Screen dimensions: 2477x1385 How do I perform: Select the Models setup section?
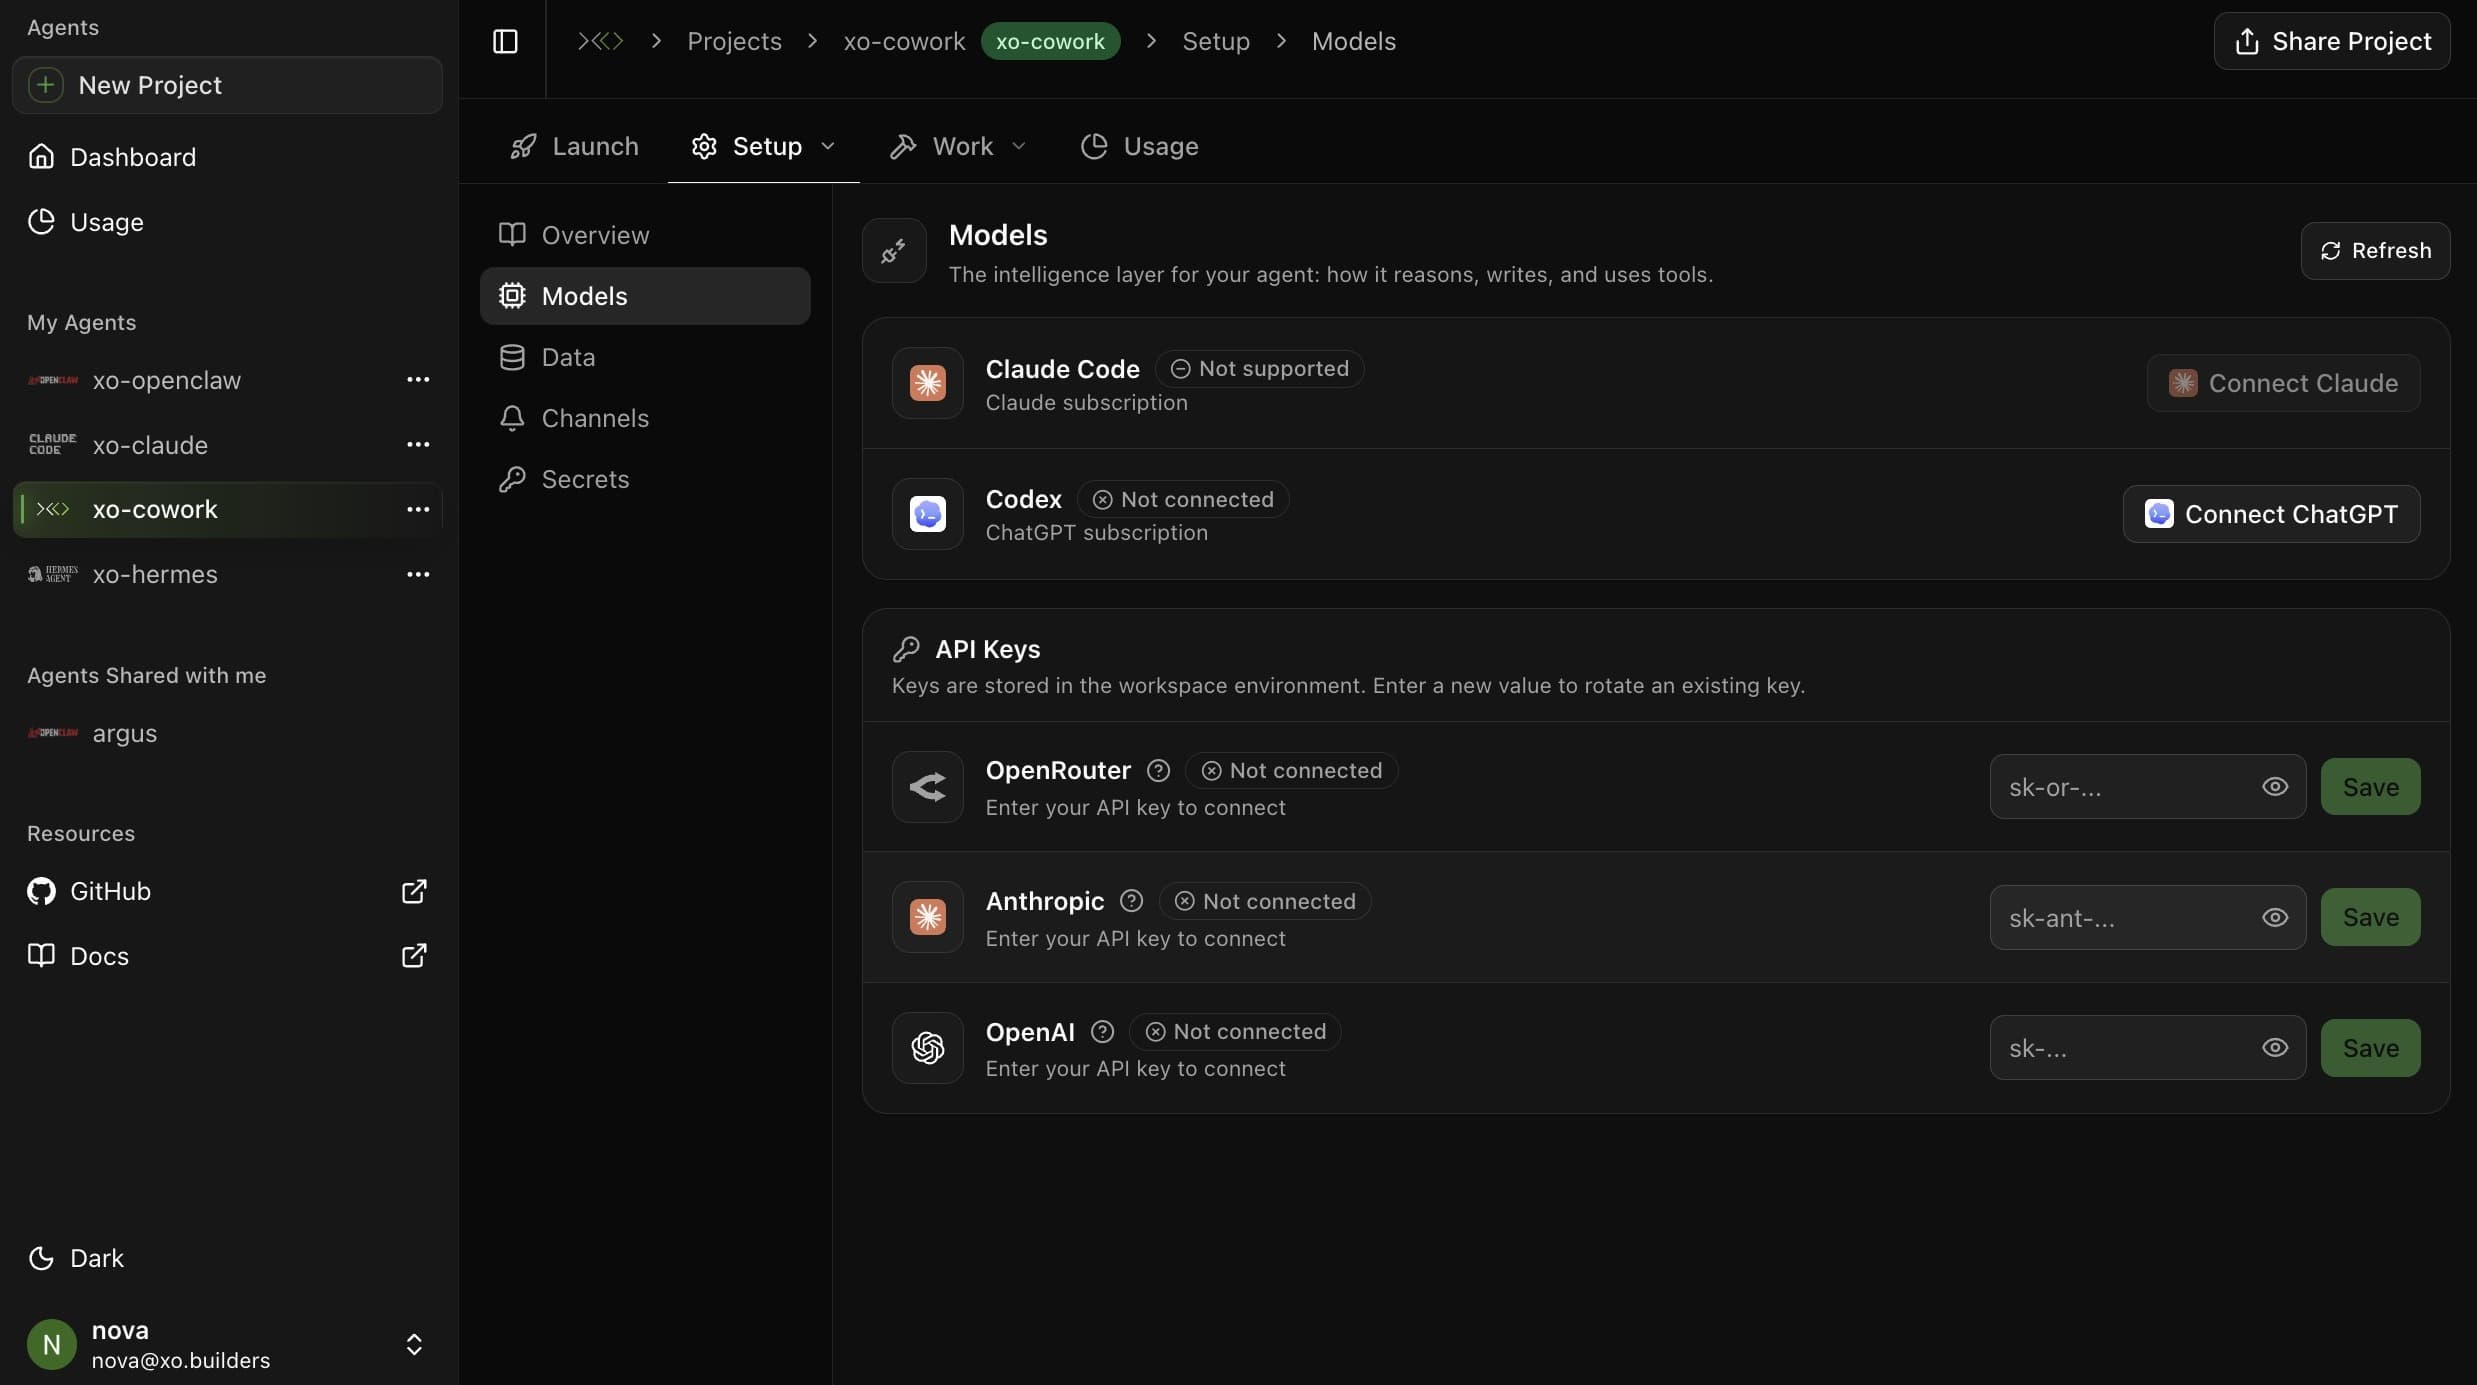645,296
